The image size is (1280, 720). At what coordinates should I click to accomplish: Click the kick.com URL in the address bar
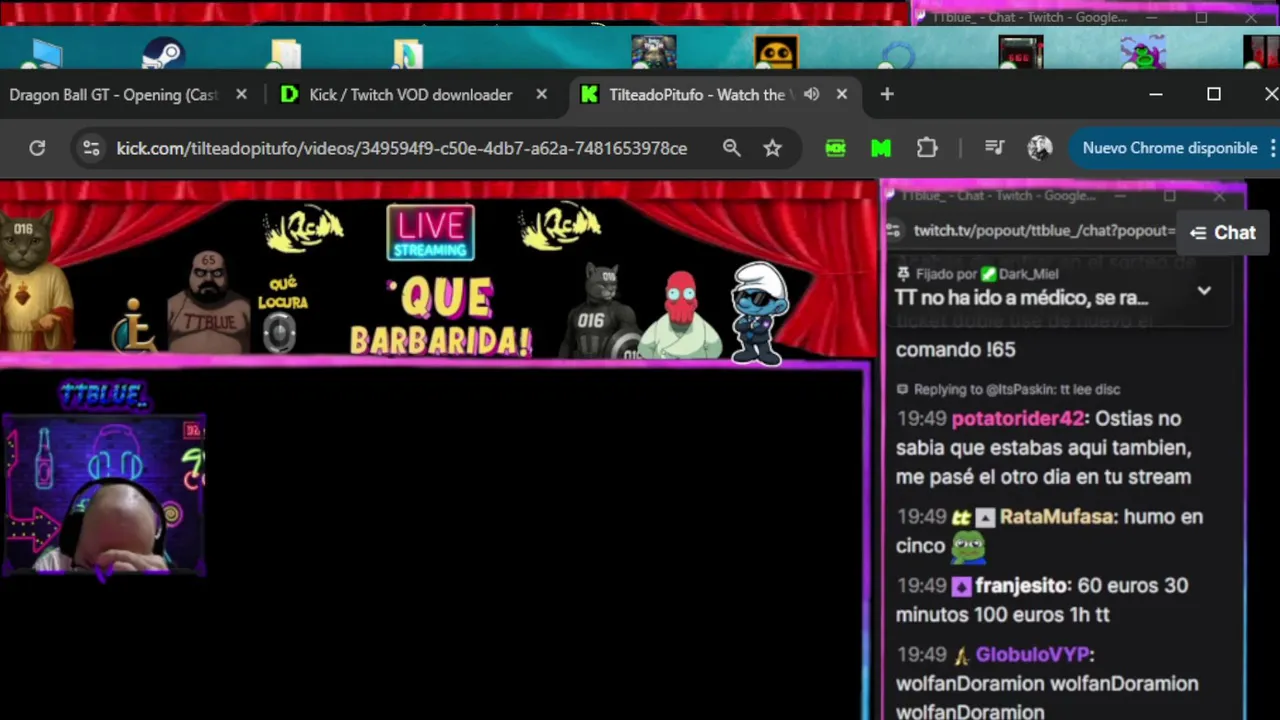click(x=402, y=148)
